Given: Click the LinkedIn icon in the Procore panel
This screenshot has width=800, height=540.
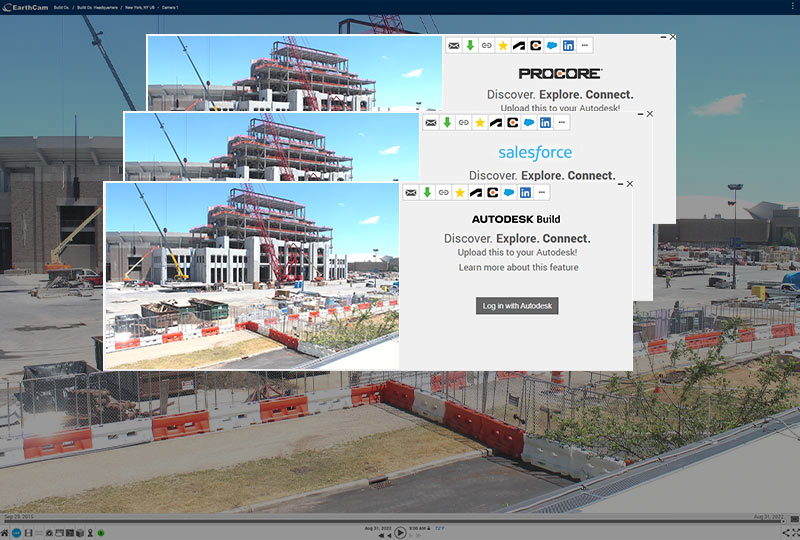Looking at the screenshot, I should [x=568, y=45].
